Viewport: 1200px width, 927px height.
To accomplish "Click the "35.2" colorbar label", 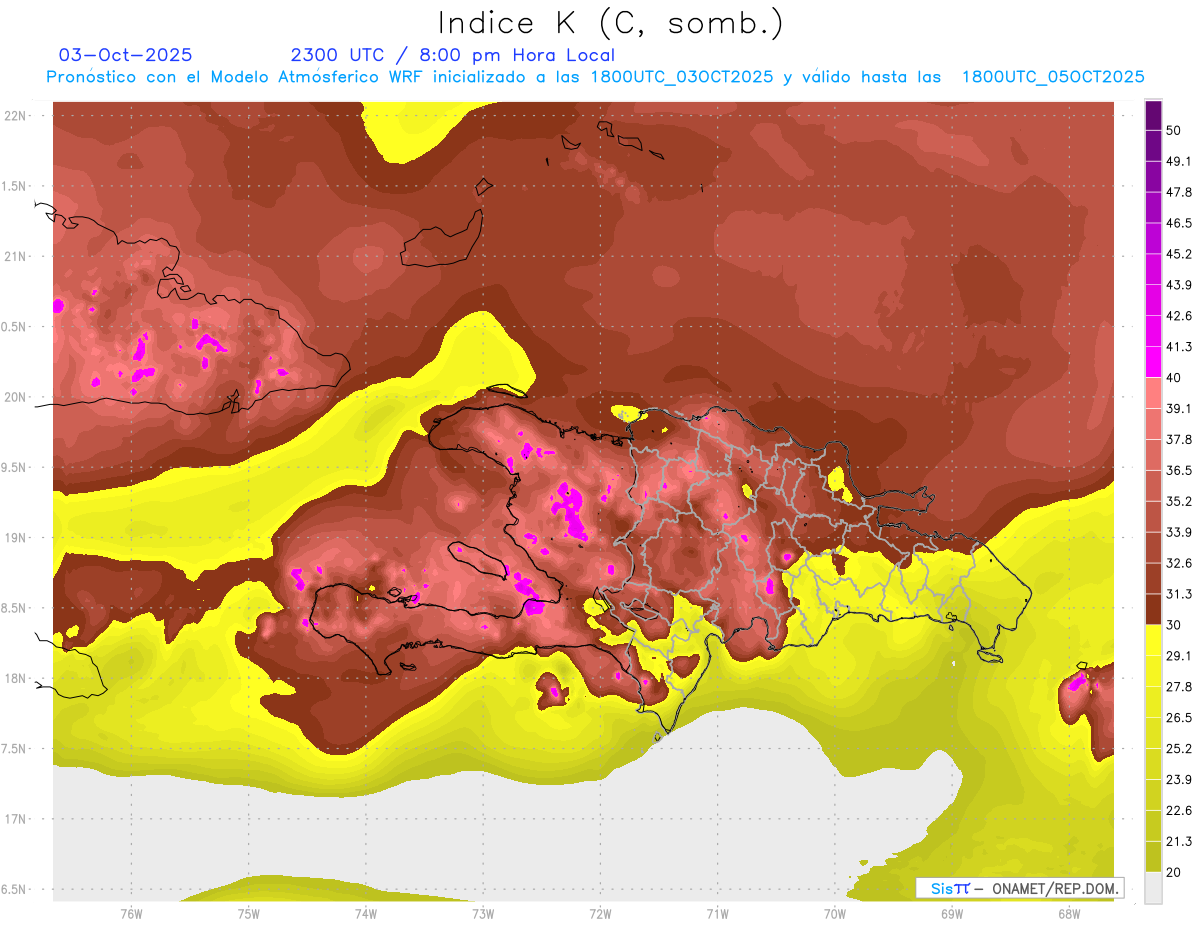I will click(x=1179, y=501).
